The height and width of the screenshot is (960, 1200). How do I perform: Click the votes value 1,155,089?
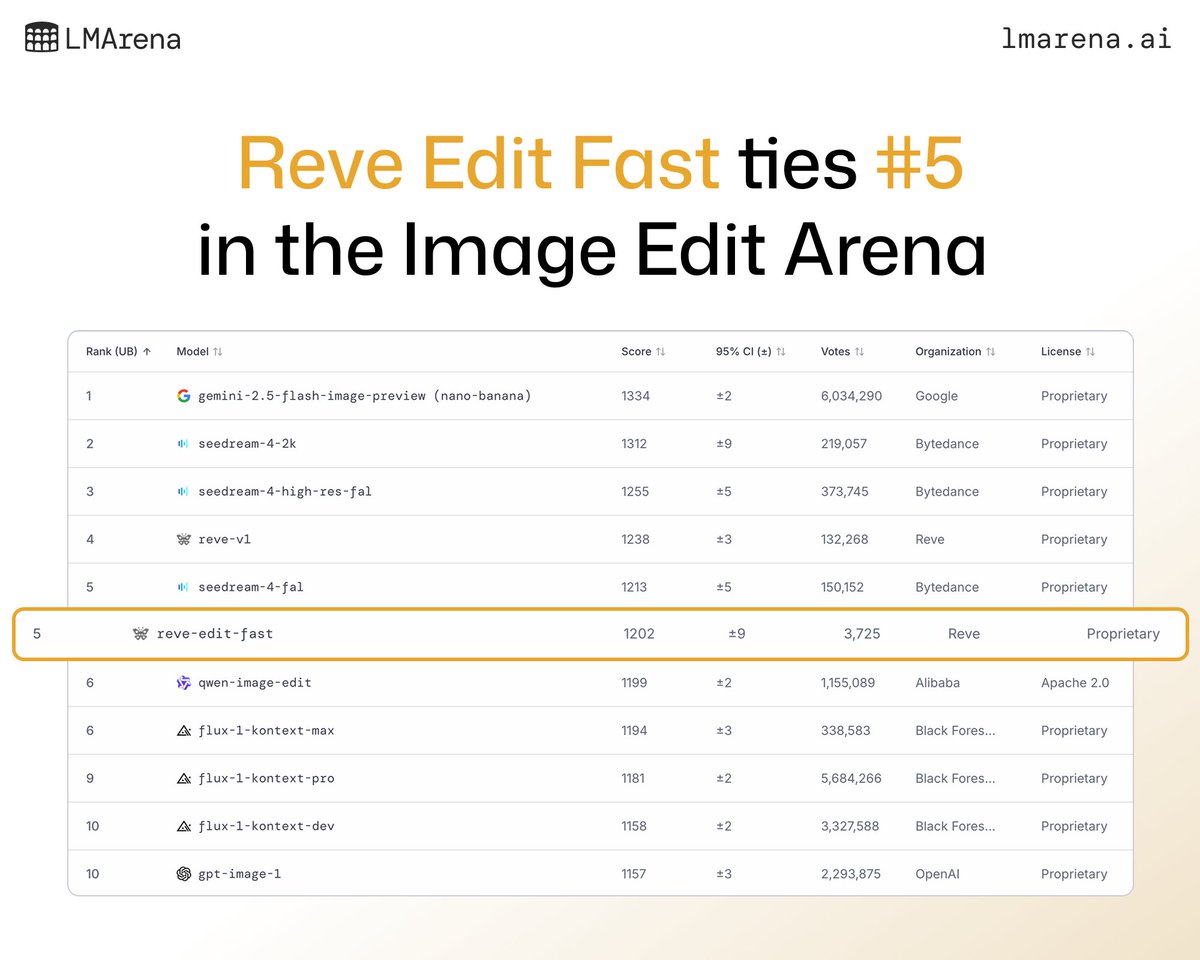tap(848, 683)
